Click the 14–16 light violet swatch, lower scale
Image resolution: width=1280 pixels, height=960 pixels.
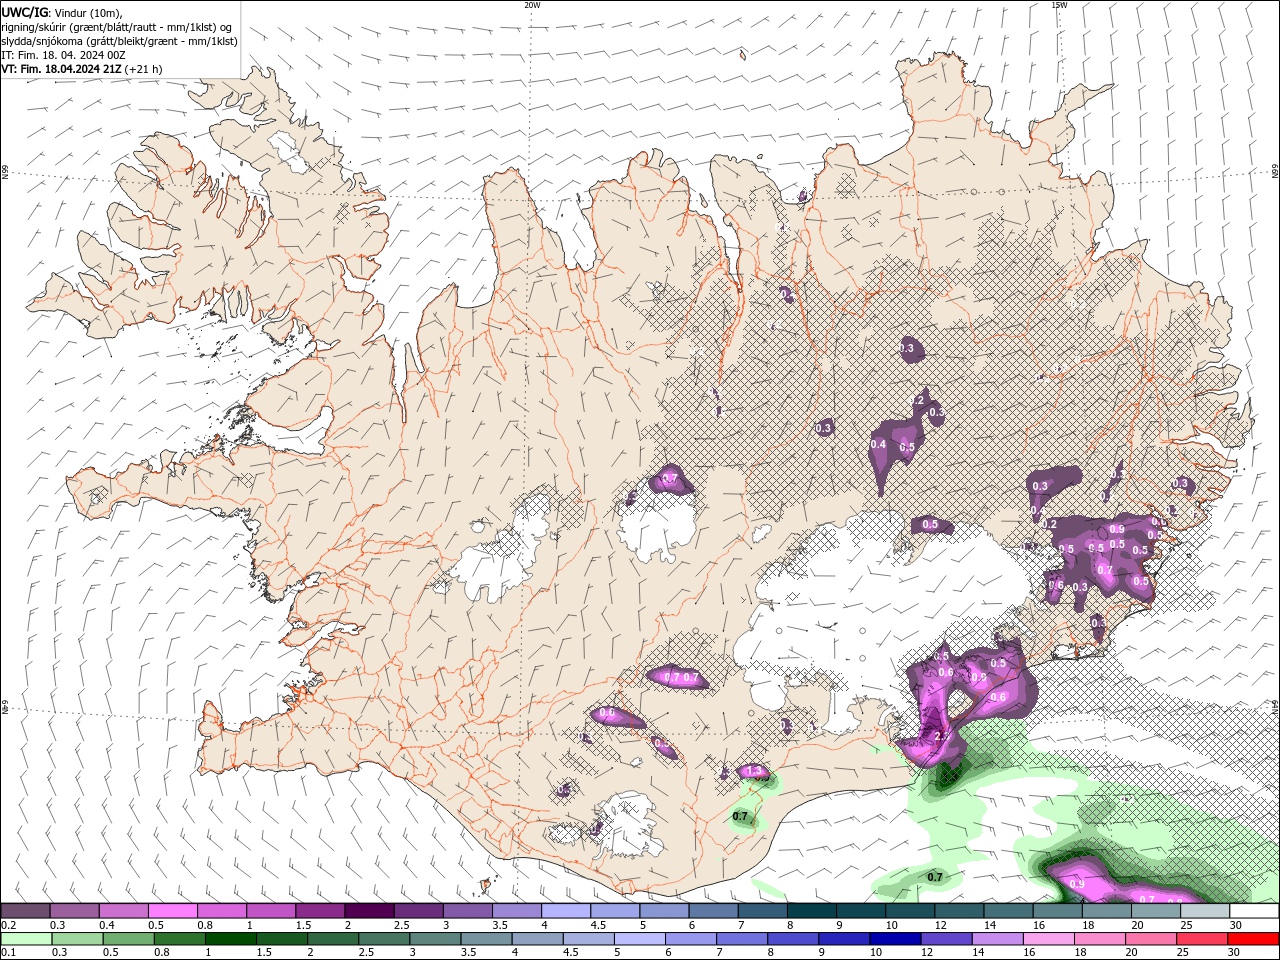996,939
